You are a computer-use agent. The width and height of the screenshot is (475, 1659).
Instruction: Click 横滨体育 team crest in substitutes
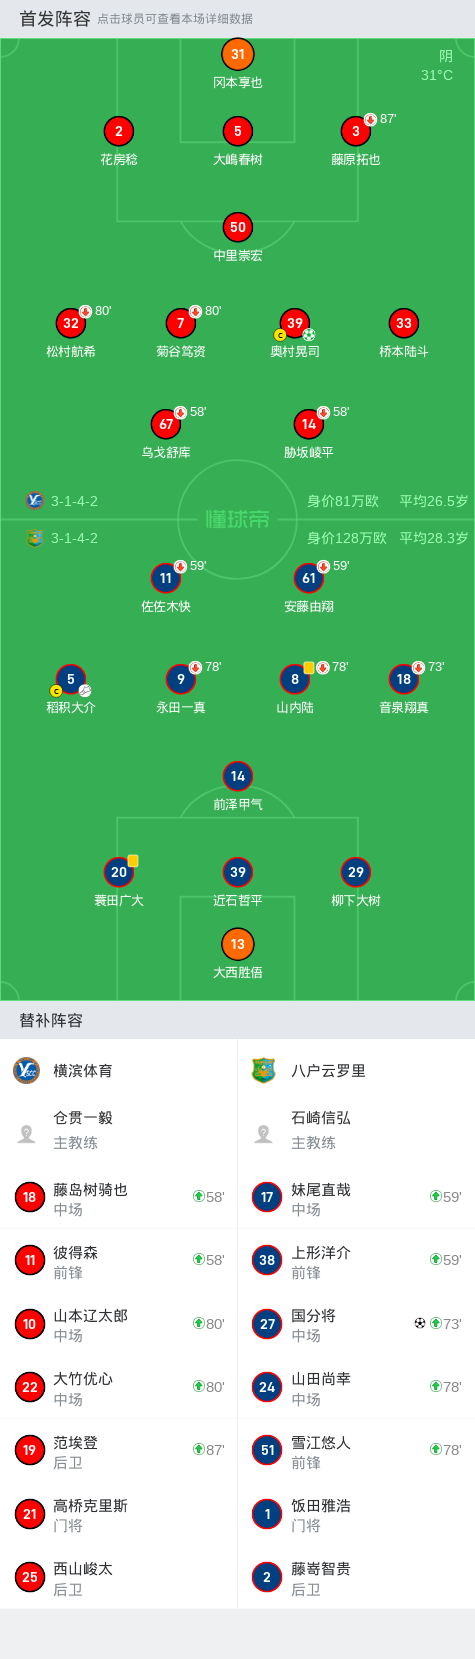pos(26,1071)
